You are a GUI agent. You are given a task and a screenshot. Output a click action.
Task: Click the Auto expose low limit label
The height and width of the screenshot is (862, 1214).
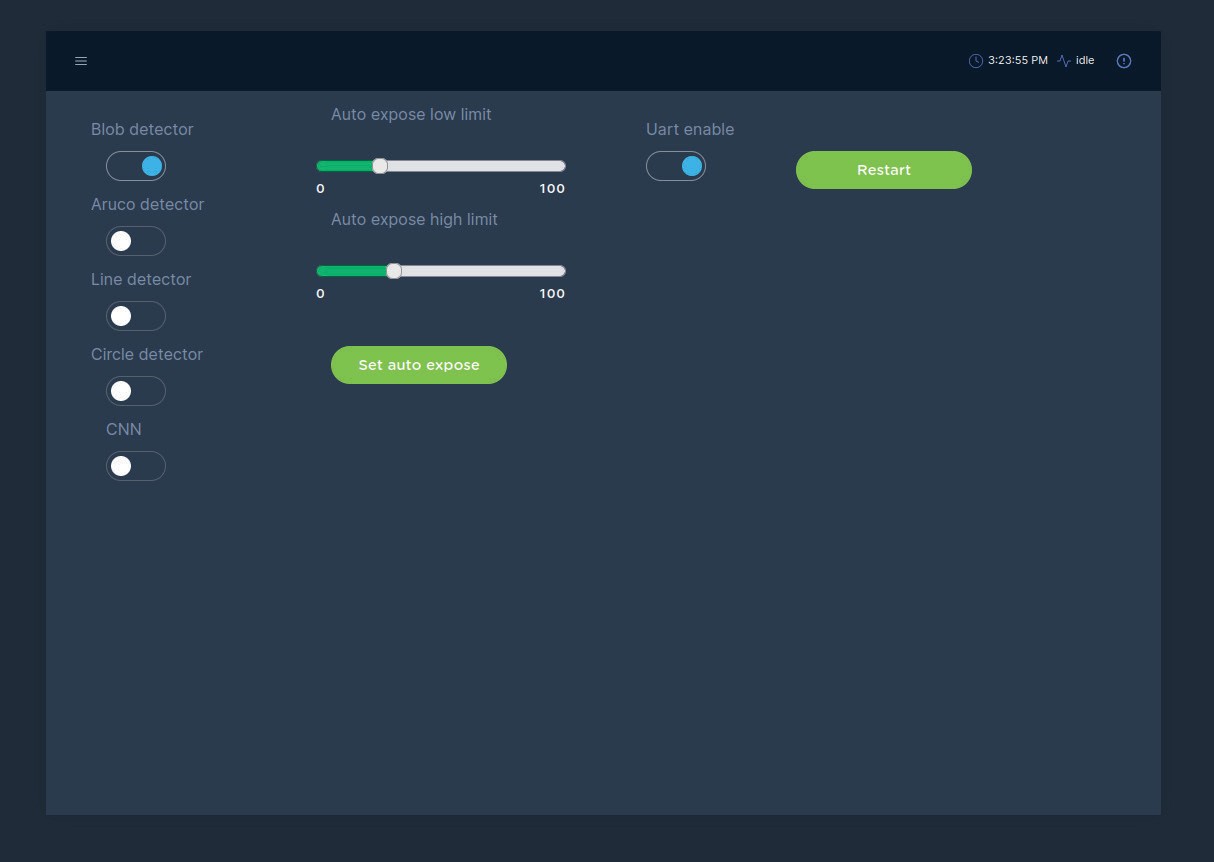click(411, 114)
